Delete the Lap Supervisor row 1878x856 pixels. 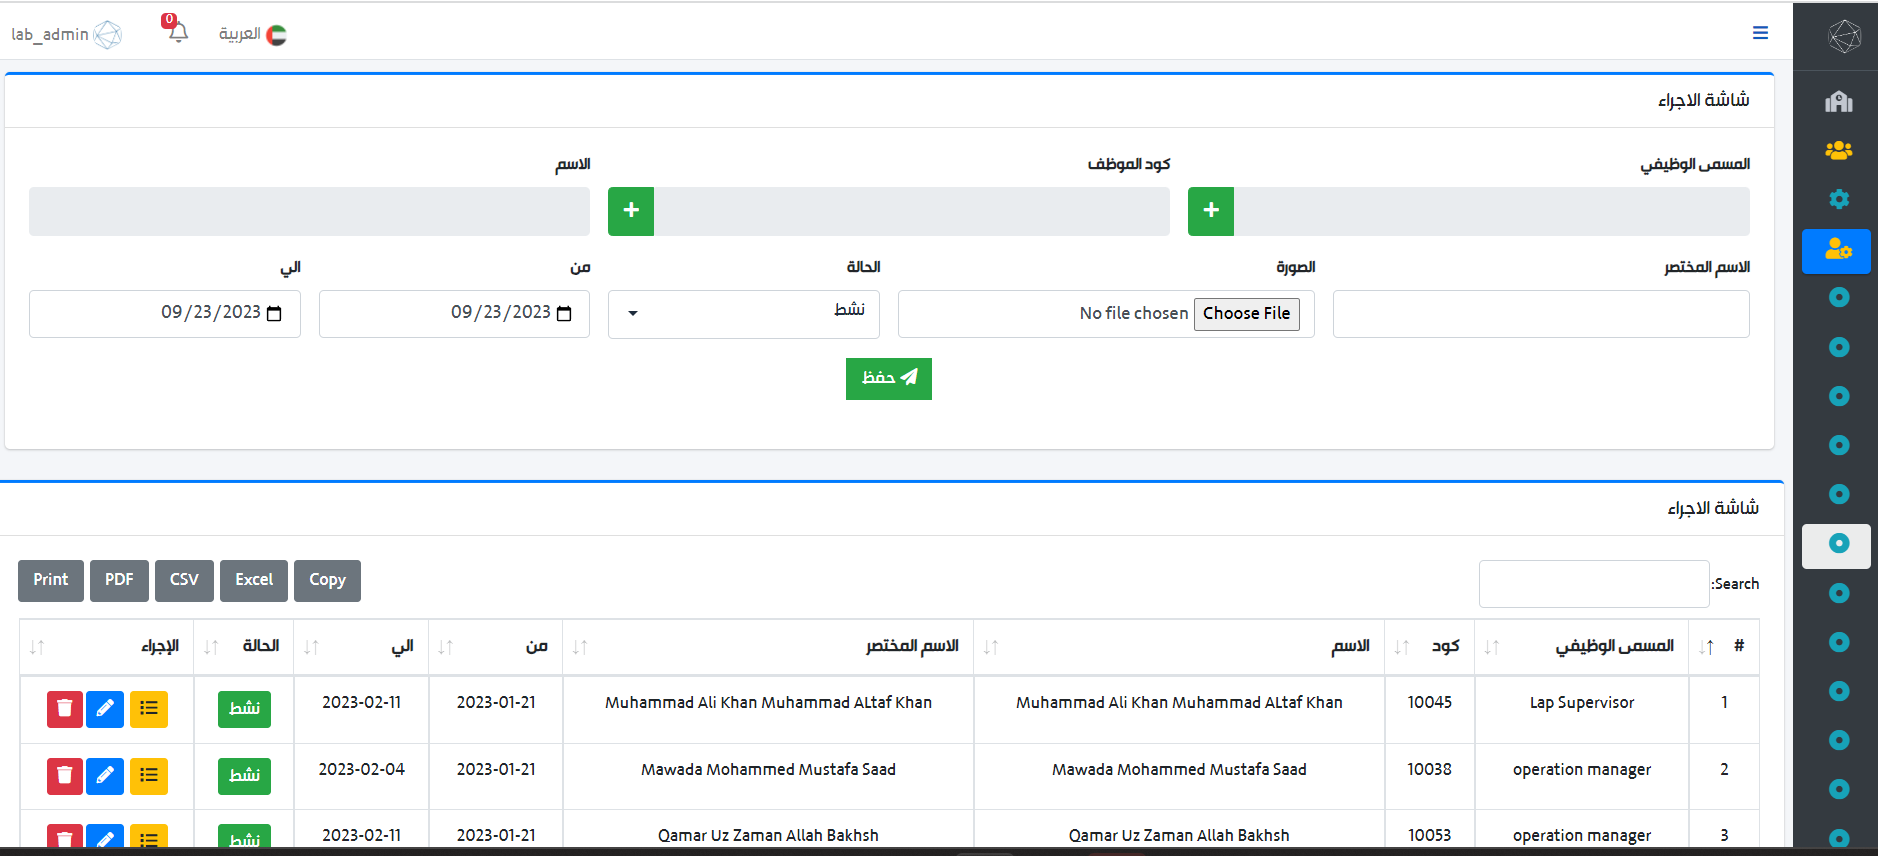pyautogui.click(x=65, y=709)
